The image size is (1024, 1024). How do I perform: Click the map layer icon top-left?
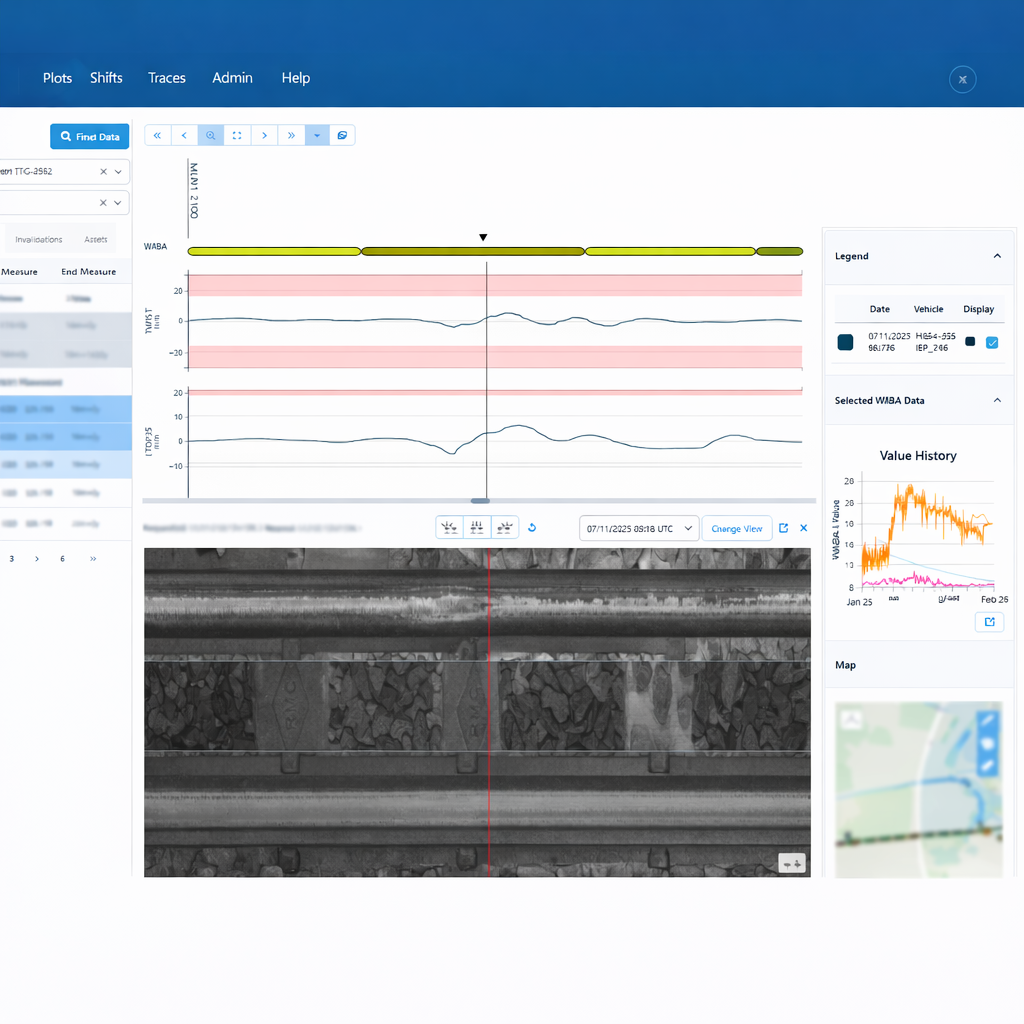pyautogui.click(x=850, y=719)
